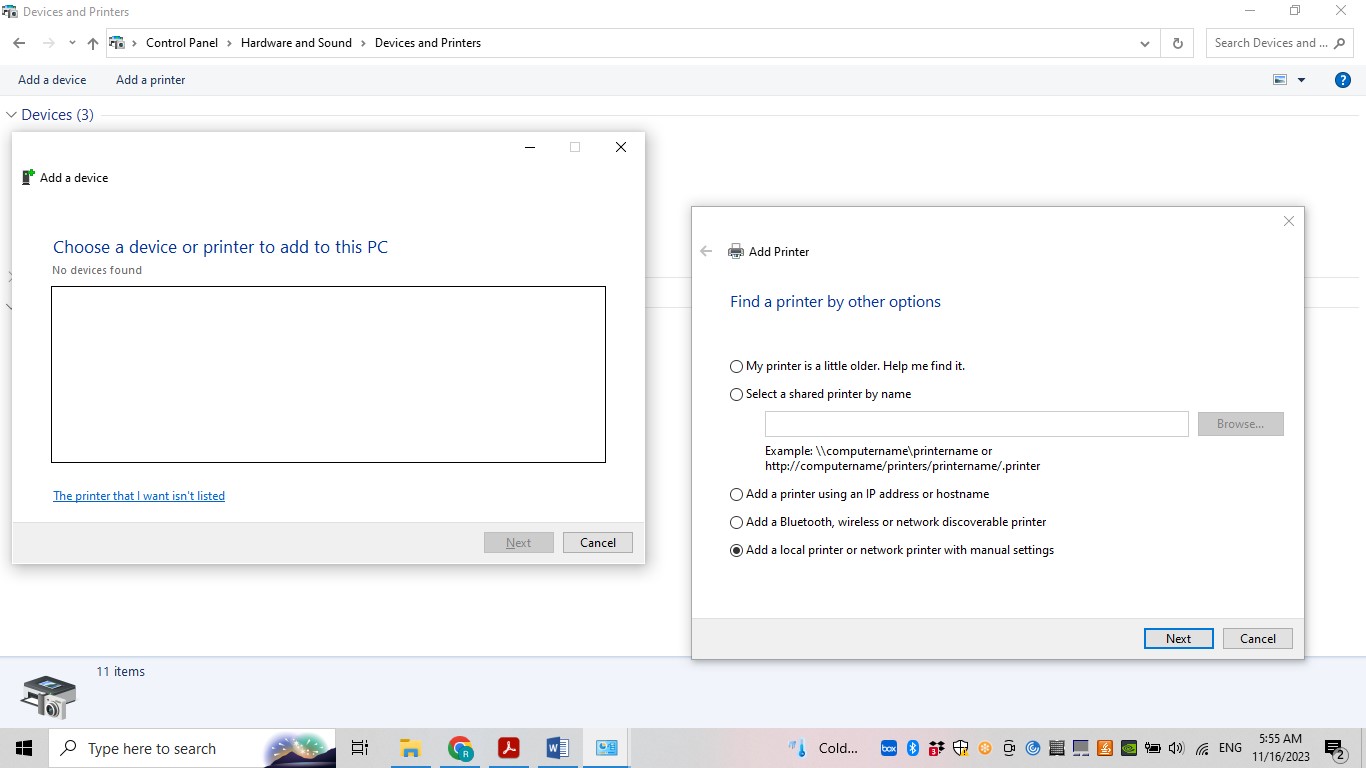Viewport: 1366px width, 768px height.
Task: Open the address bar history dropdown
Action: pos(1144,43)
